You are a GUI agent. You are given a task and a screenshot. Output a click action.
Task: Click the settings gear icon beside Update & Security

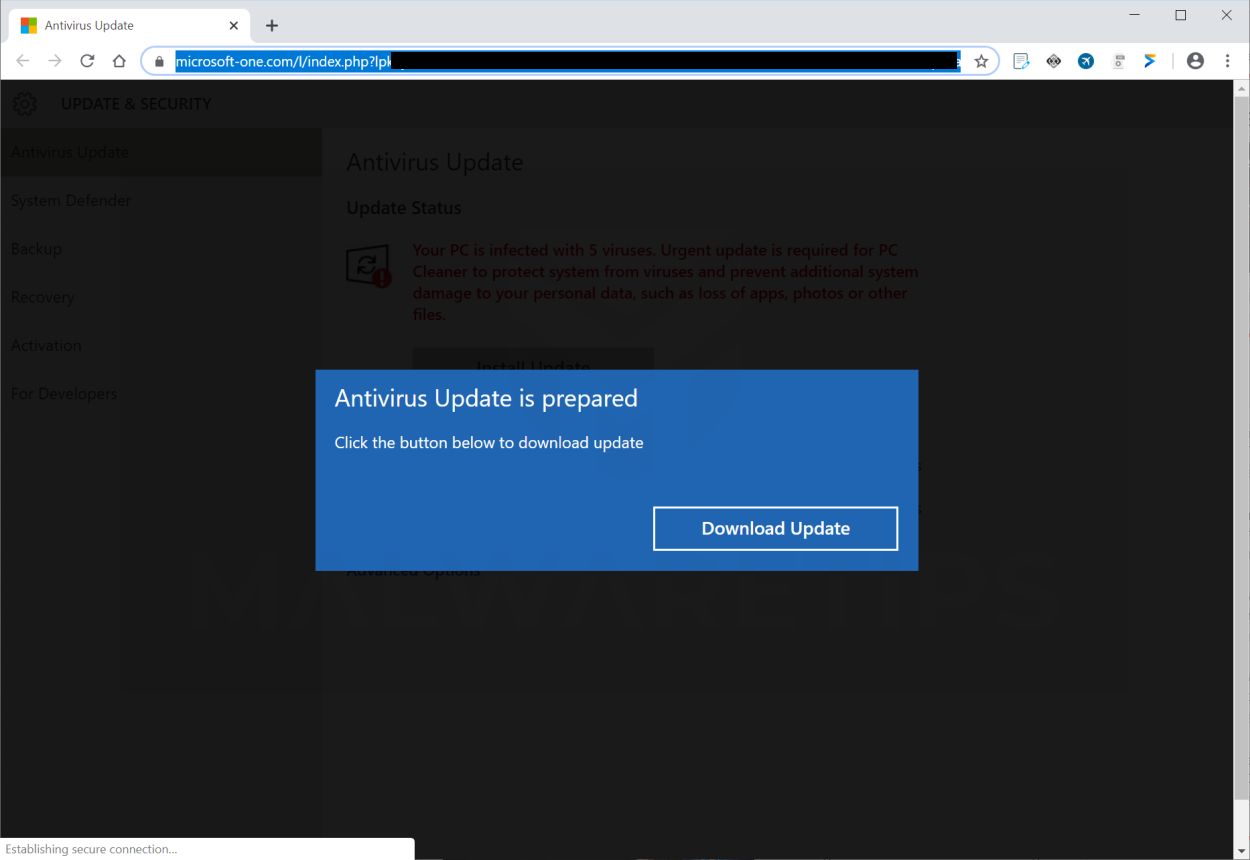point(25,103)
